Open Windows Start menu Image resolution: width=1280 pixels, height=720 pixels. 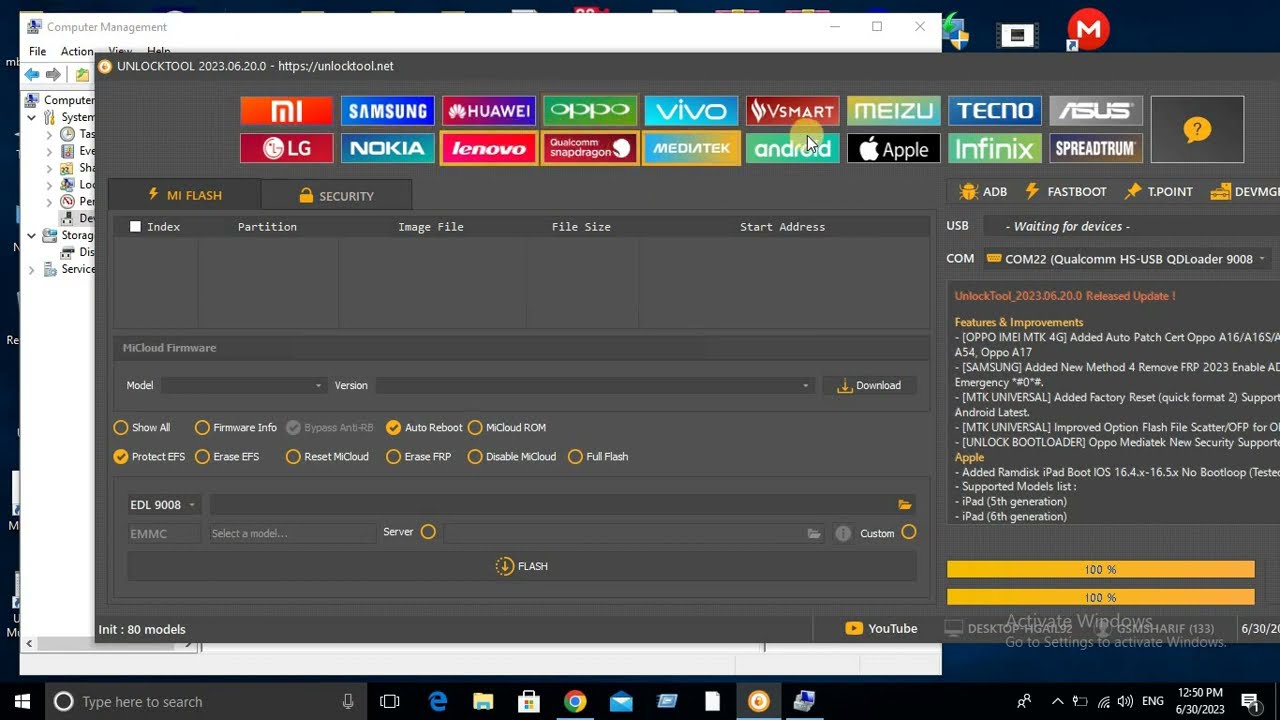(x=22, y=702)
